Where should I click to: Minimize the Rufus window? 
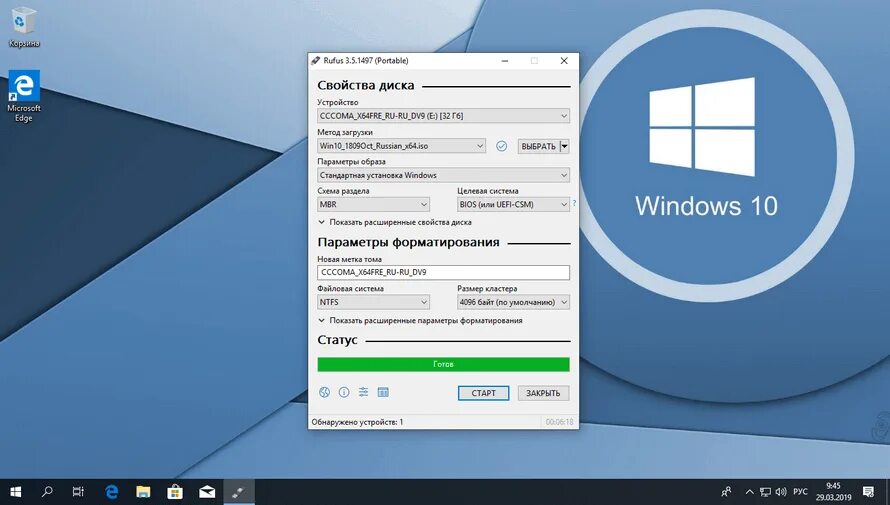[505, 61]
